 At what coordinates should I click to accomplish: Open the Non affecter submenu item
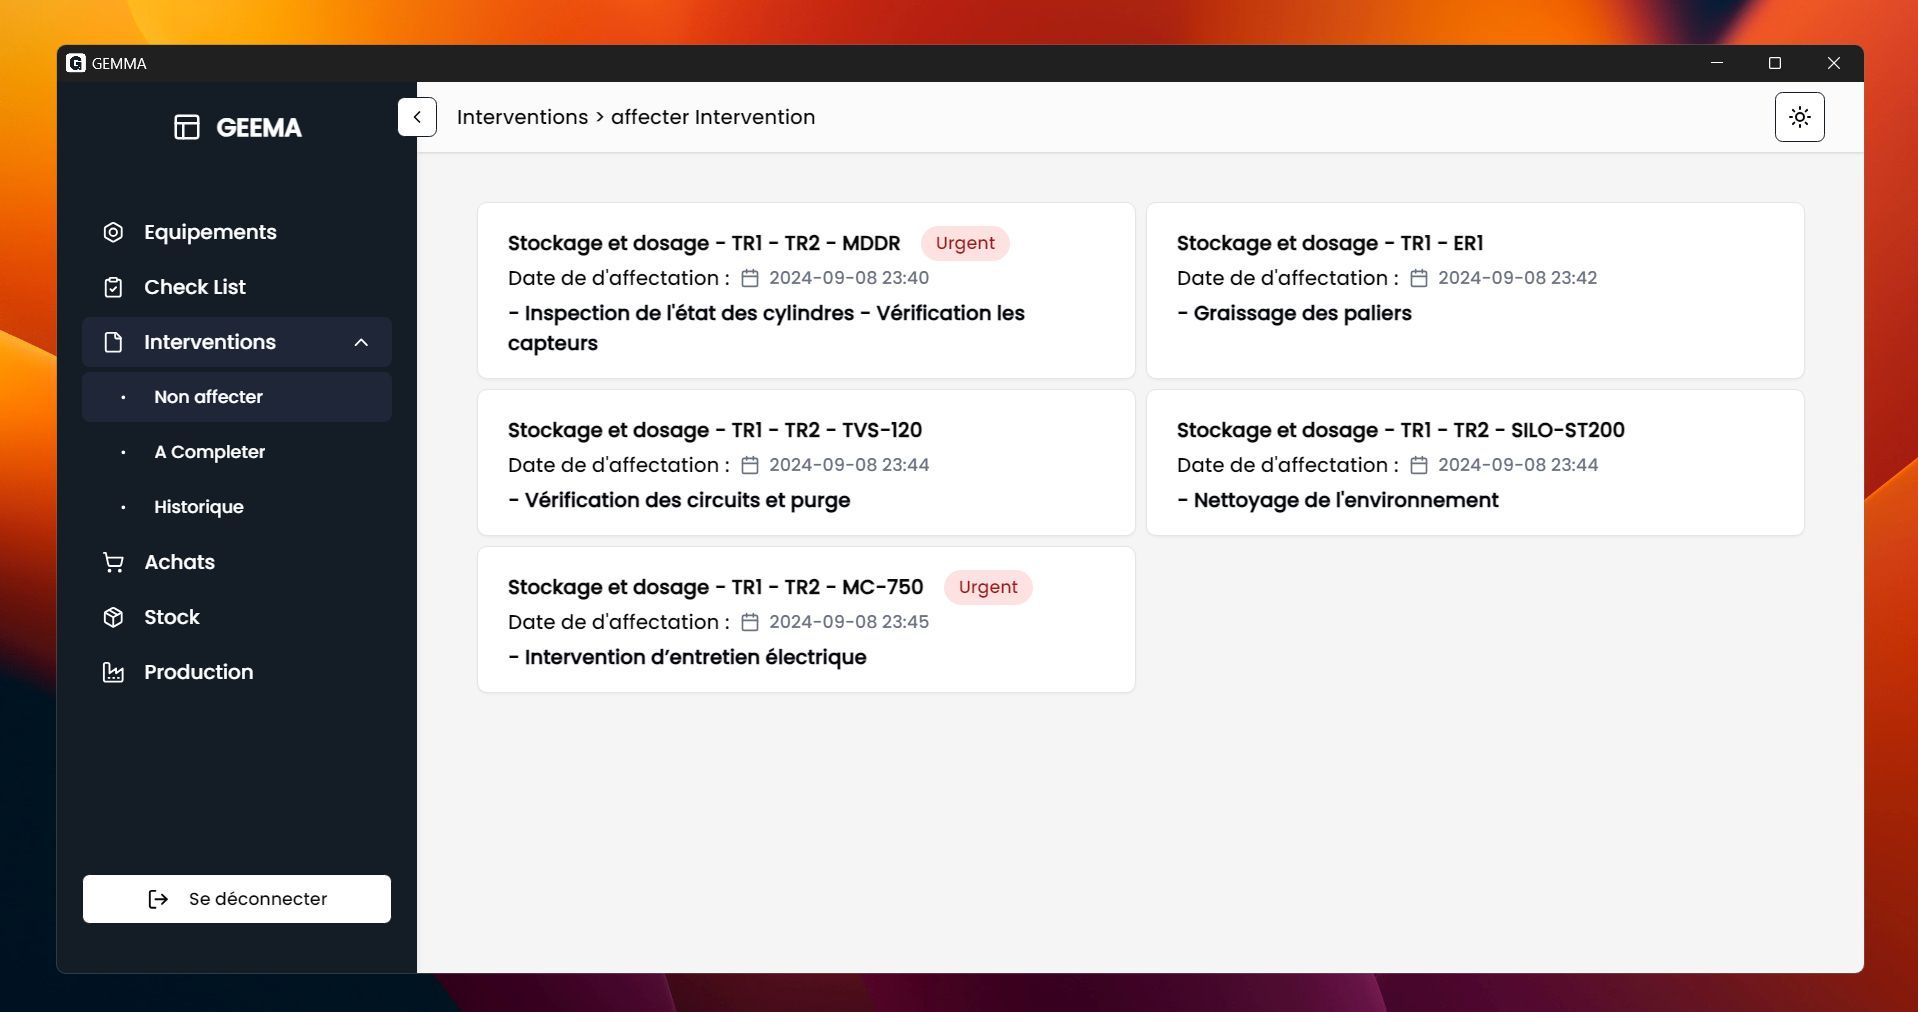click(208, 397)
